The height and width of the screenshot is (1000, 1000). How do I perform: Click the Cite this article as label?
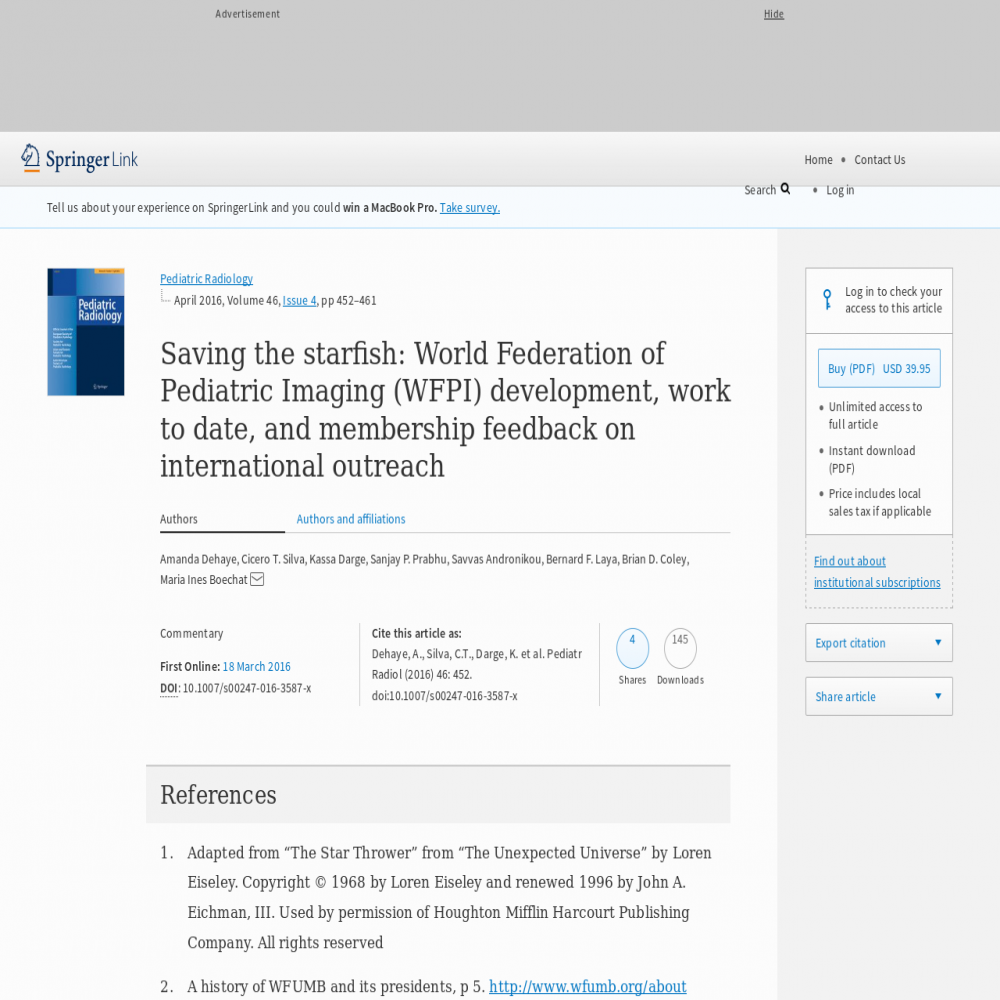(416, 633)
